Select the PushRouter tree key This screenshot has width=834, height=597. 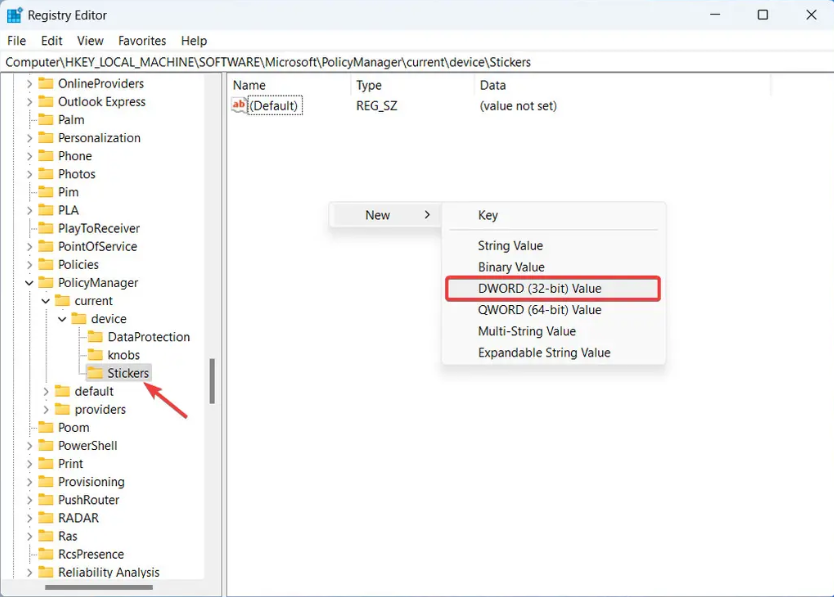(88, 500)
